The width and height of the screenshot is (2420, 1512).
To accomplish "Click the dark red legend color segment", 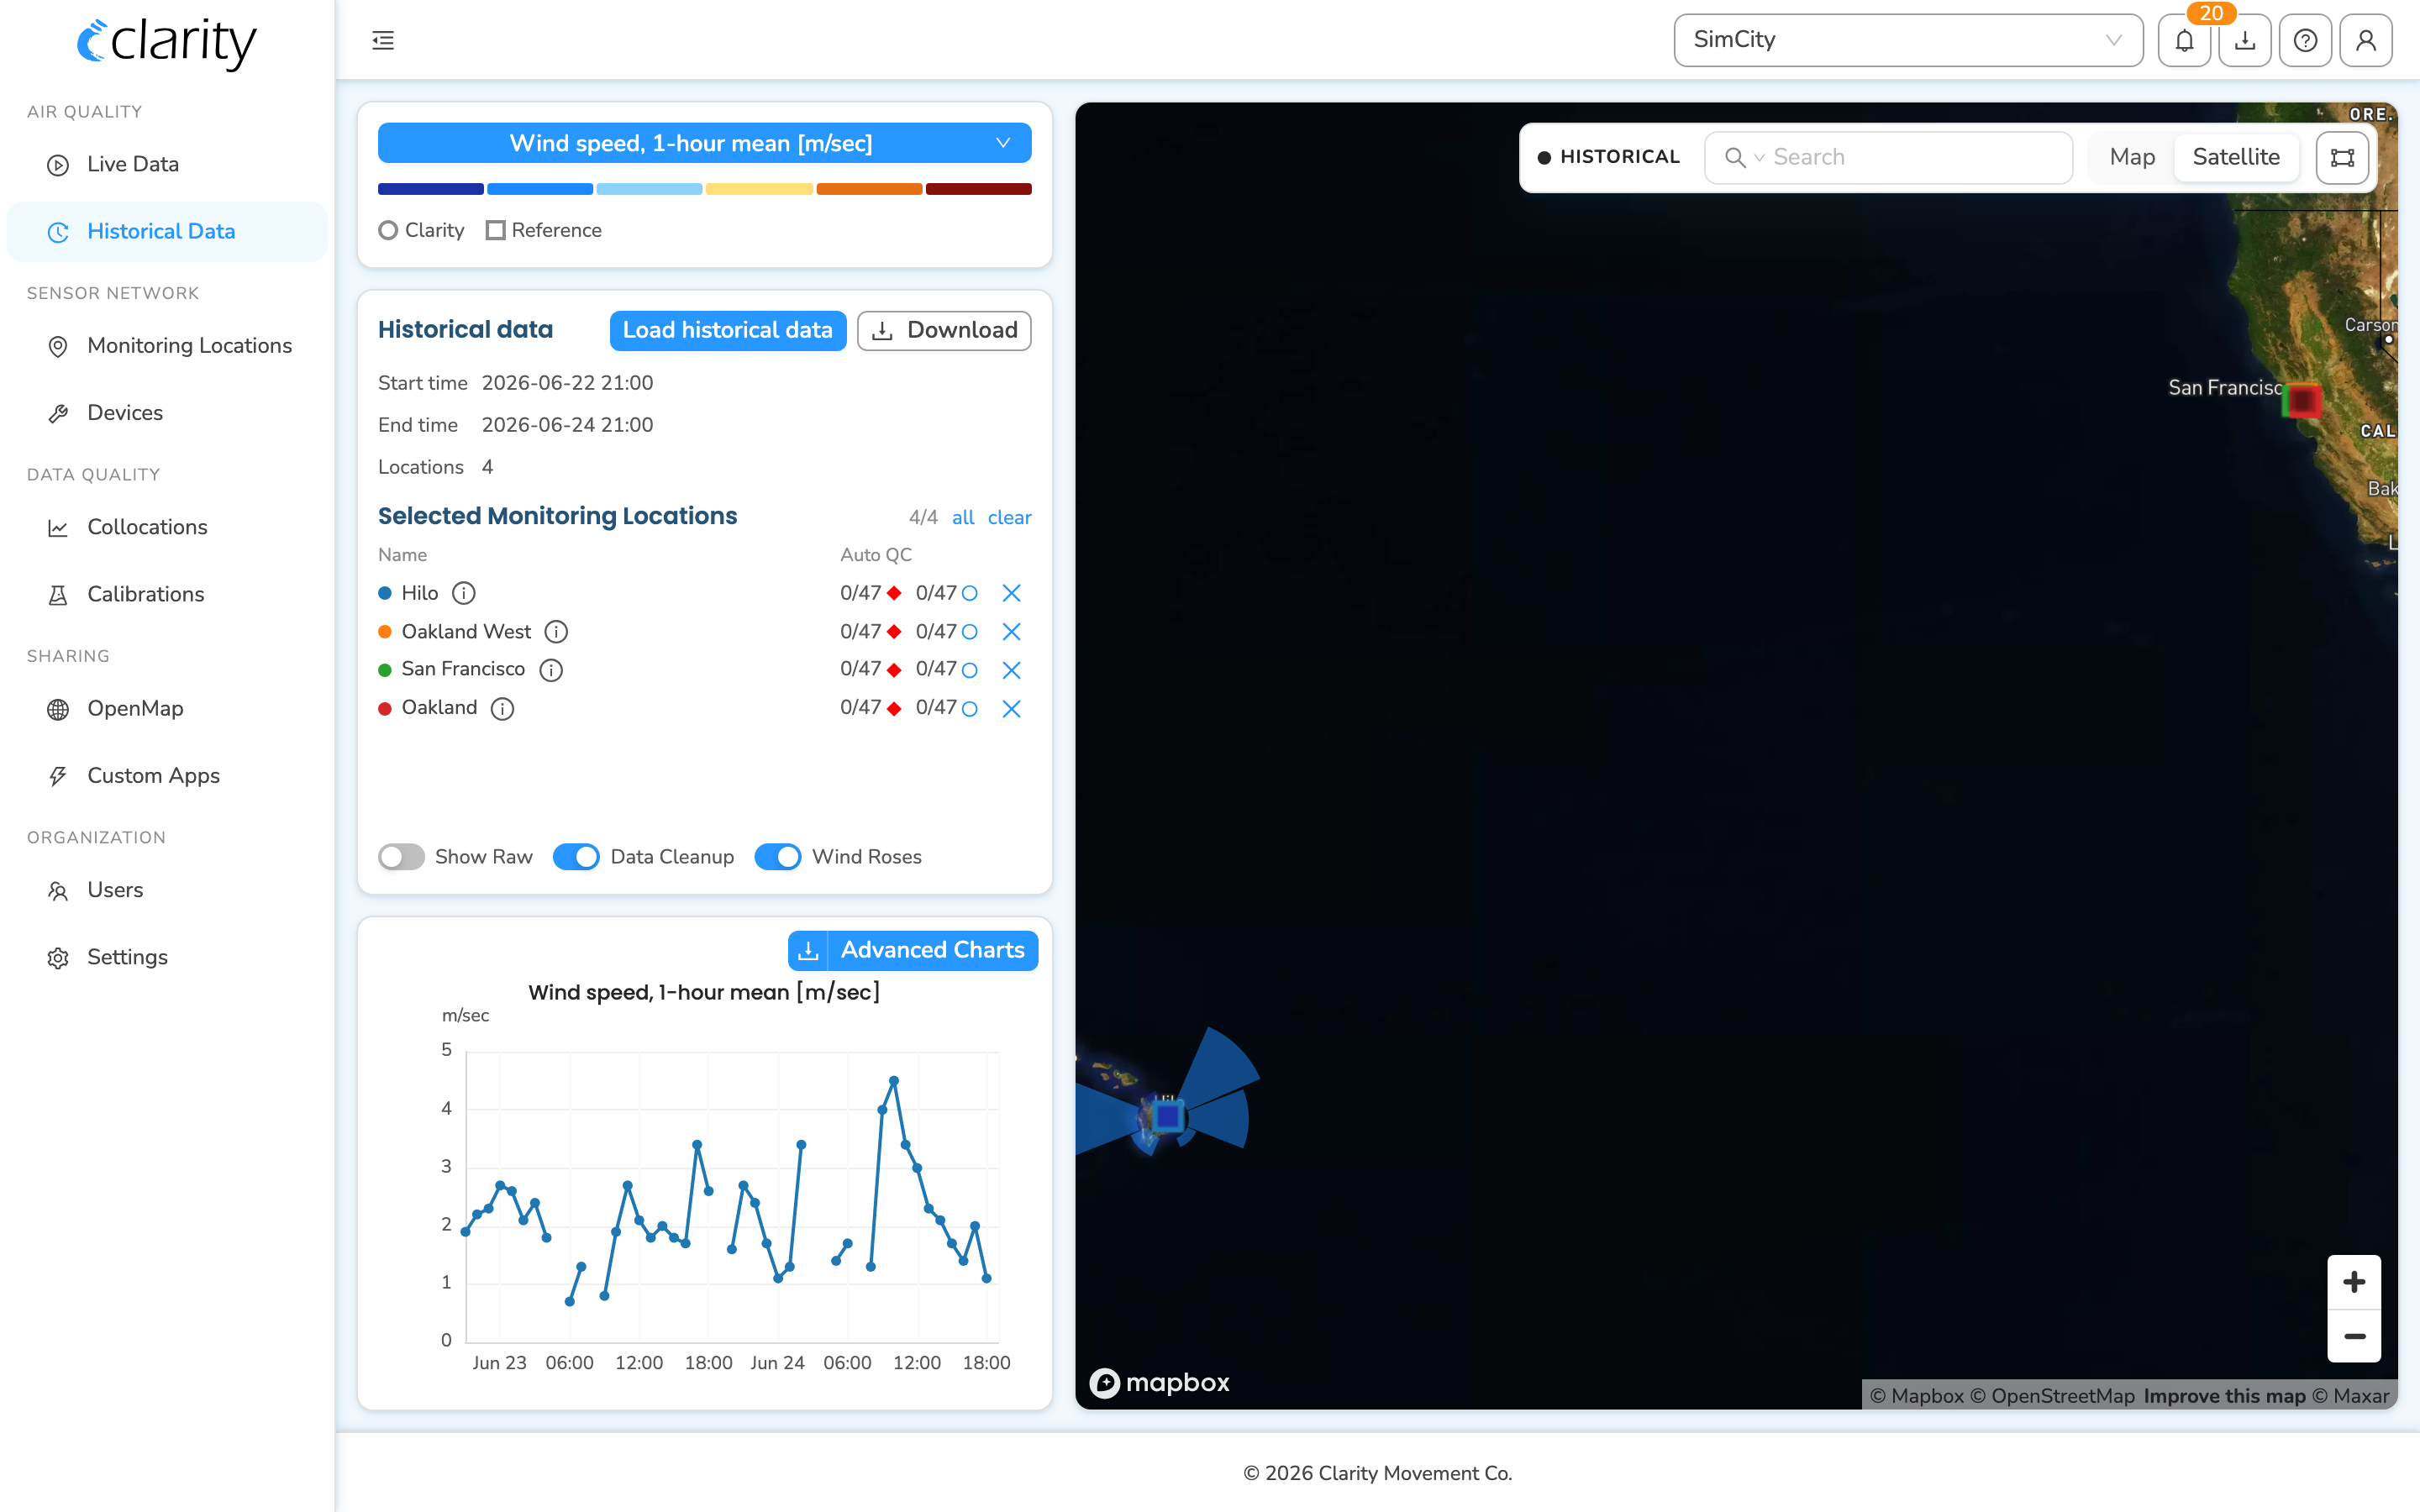I will pos(978,189).
